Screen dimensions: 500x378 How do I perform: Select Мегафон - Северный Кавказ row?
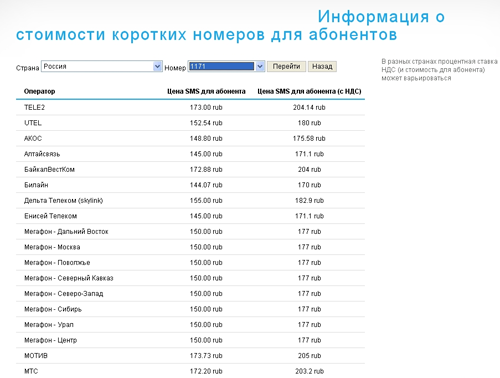coord(190,278)
